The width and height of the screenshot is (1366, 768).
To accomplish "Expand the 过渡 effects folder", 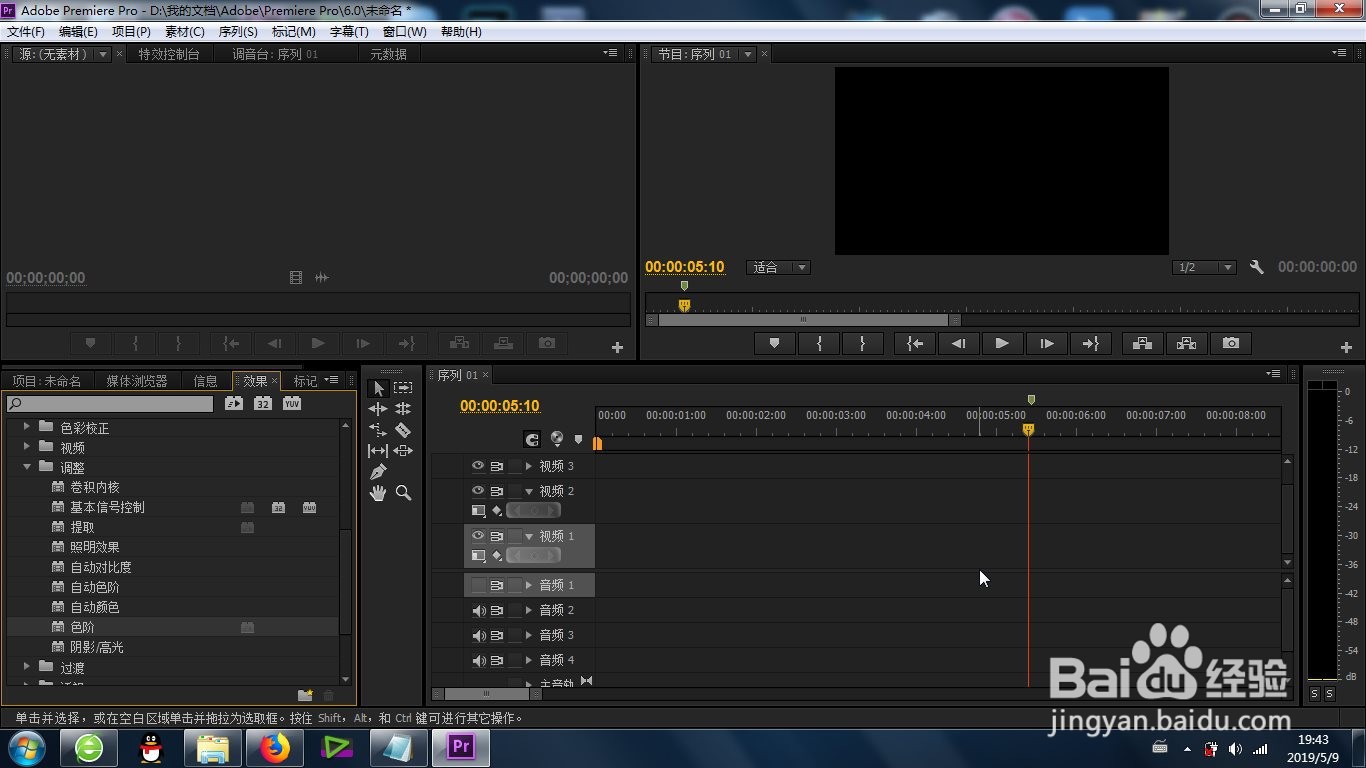I will point(27,666).
